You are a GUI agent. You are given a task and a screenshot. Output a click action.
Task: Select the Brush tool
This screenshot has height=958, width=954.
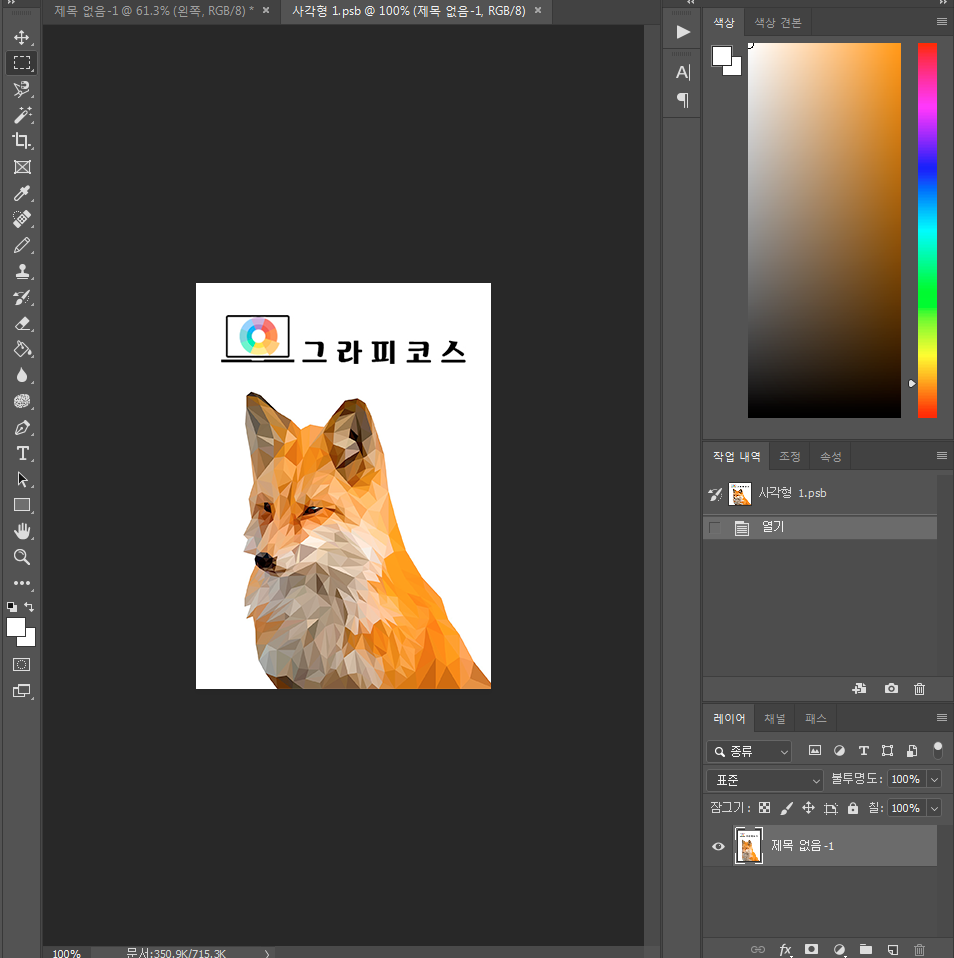click(x=22, y=245)
